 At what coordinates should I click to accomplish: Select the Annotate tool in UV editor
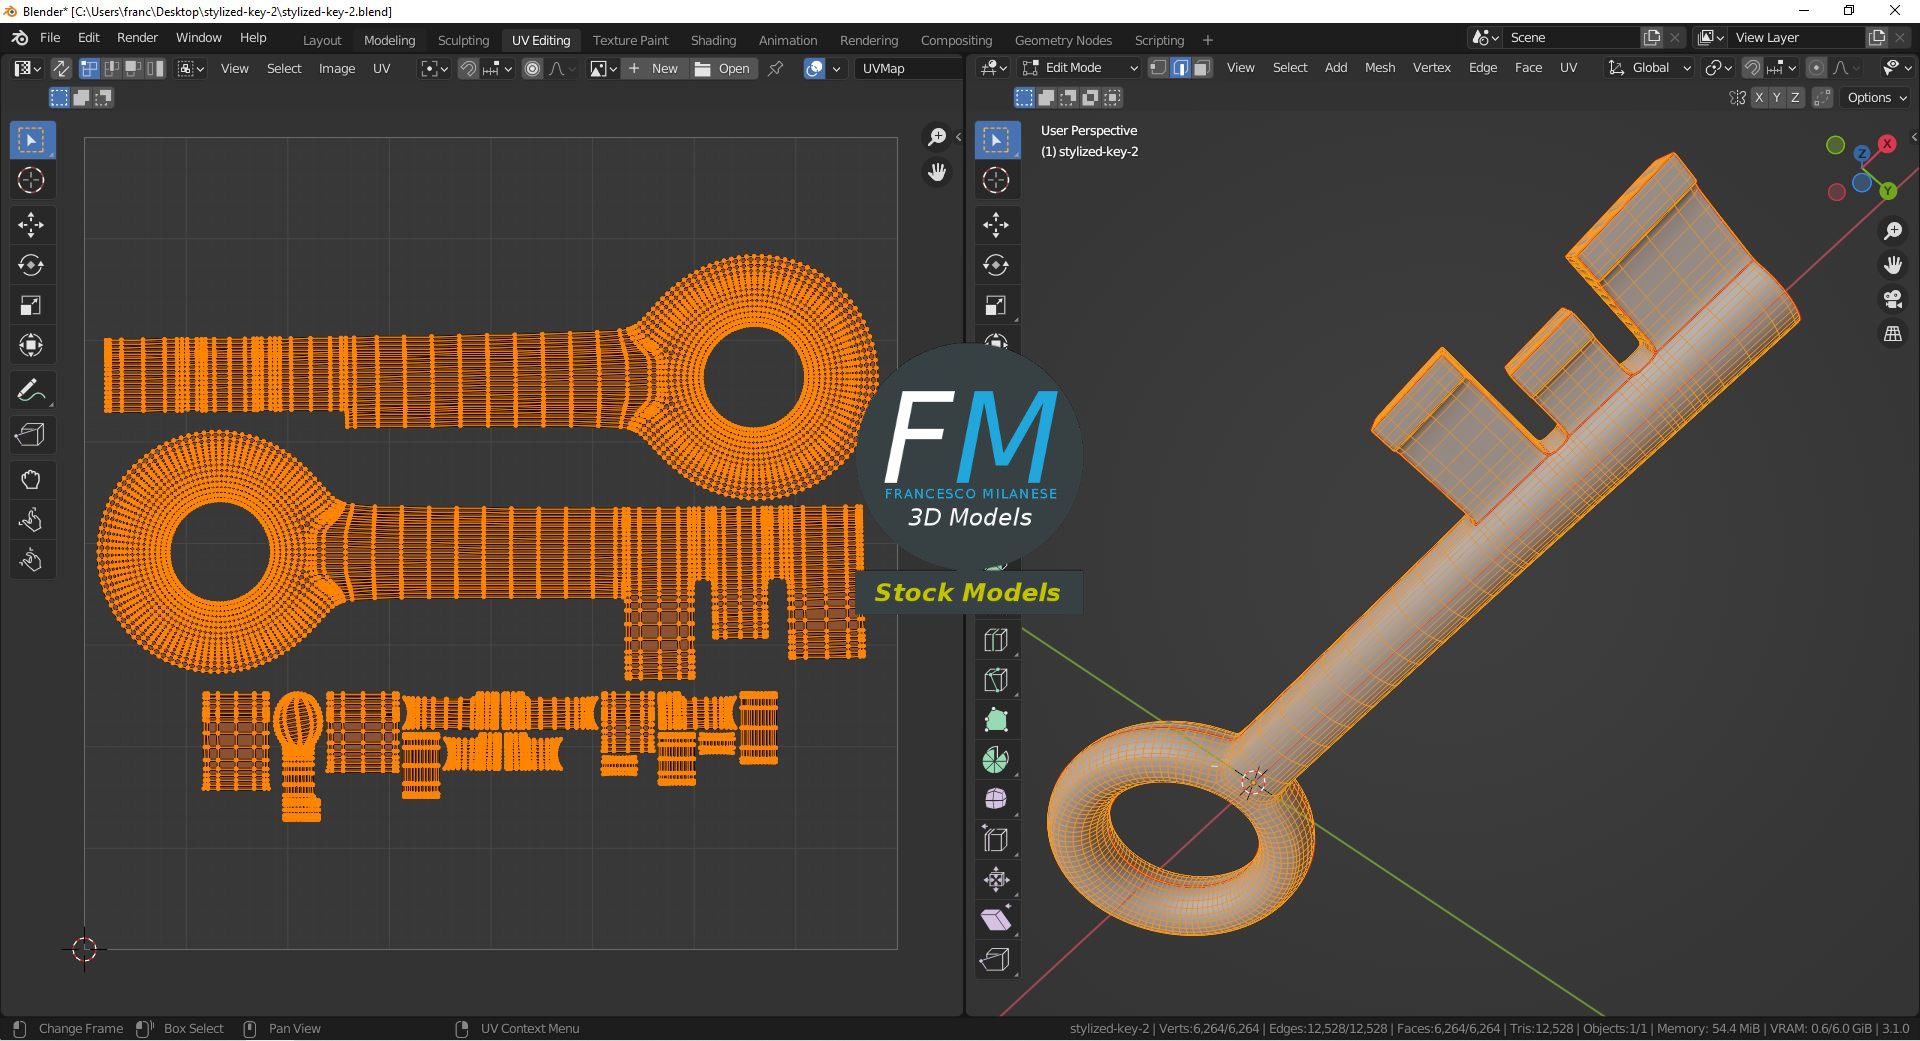[30, 390]
